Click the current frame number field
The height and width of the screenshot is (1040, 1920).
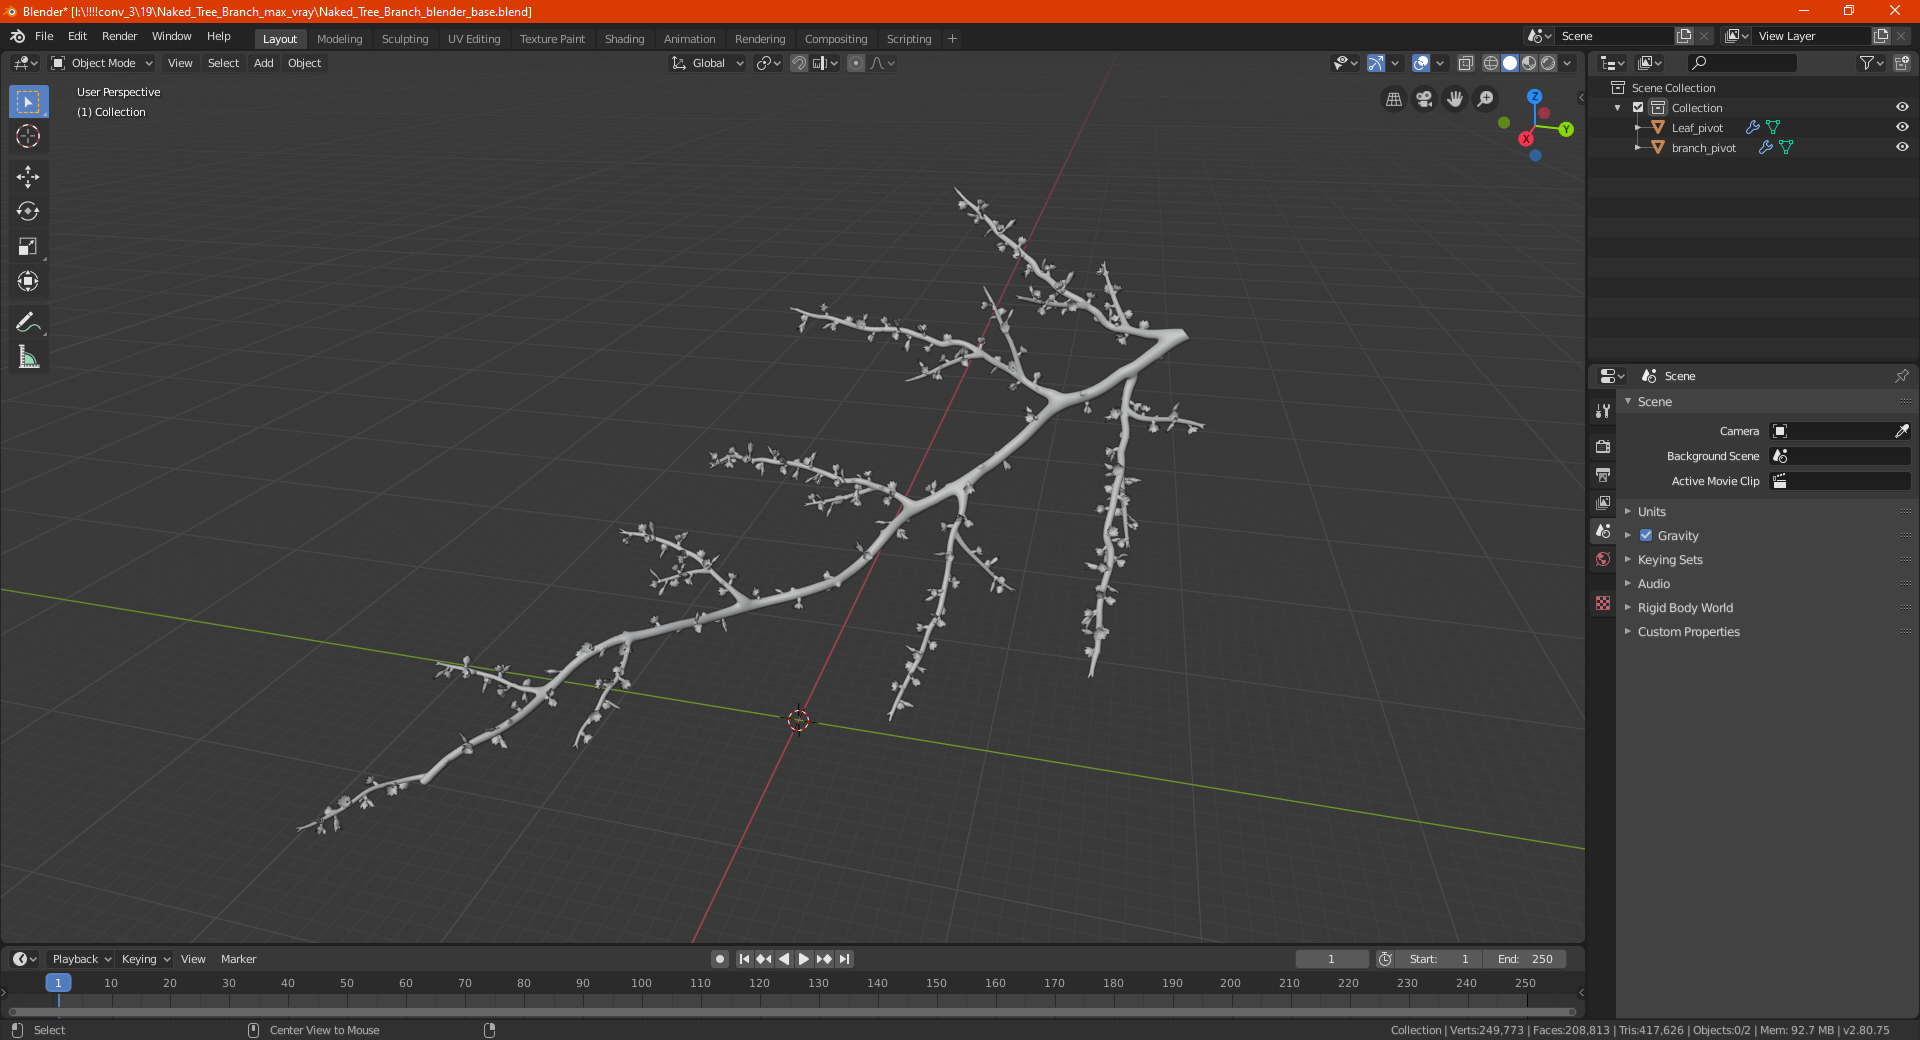click(1331, 959)
